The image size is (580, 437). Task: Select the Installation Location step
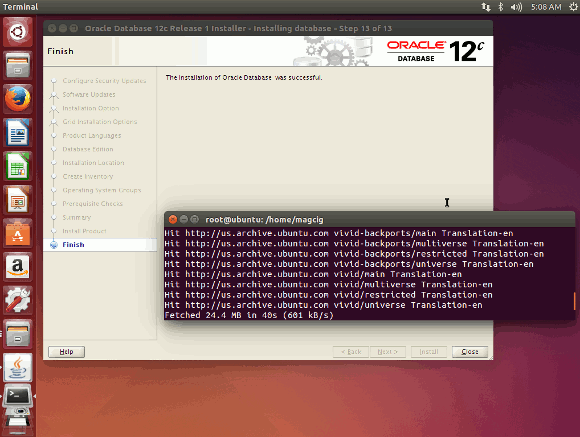(x=93, y=162)
